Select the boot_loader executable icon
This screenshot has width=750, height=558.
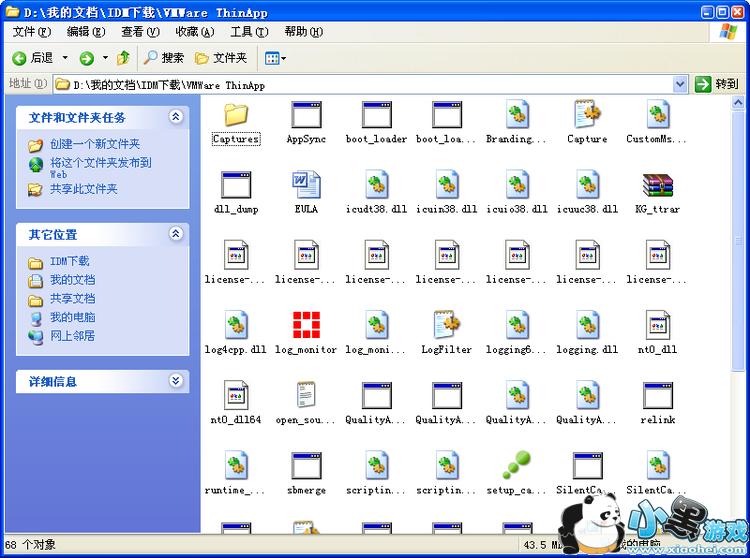coord(376,115)
